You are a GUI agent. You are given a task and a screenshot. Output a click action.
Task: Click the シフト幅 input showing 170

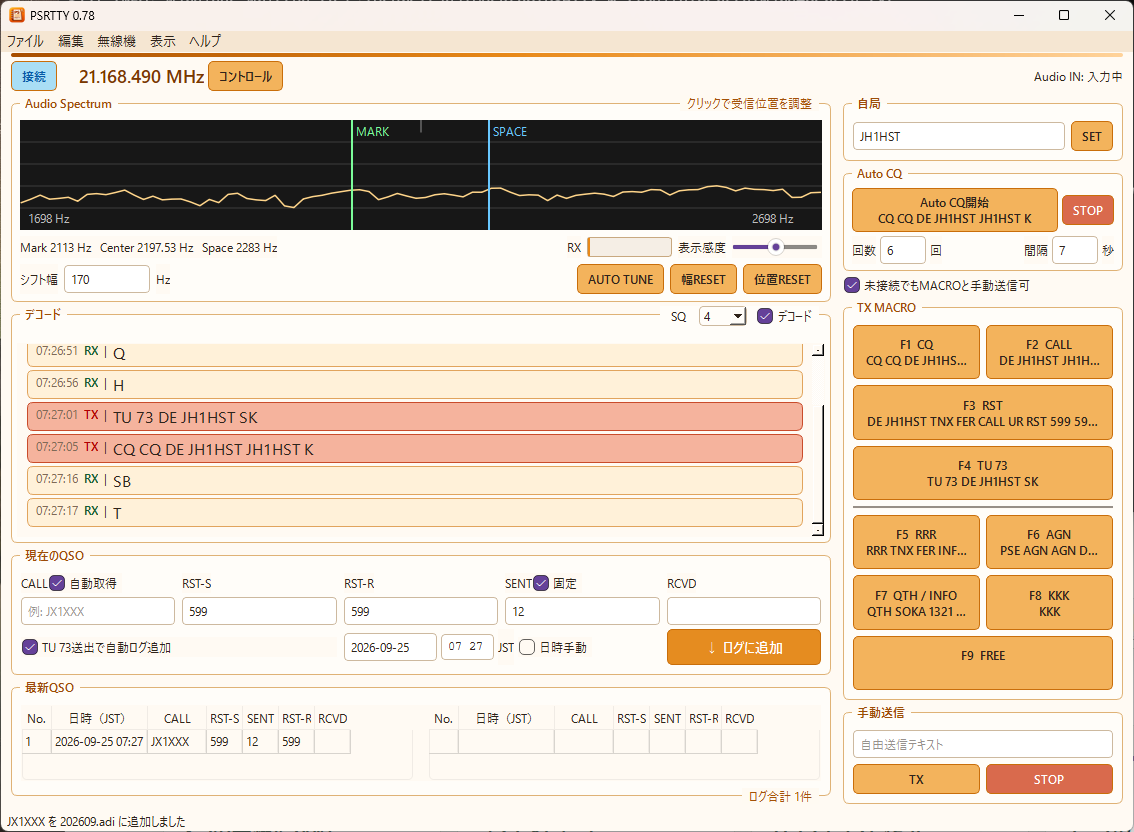tap(107, 279)
